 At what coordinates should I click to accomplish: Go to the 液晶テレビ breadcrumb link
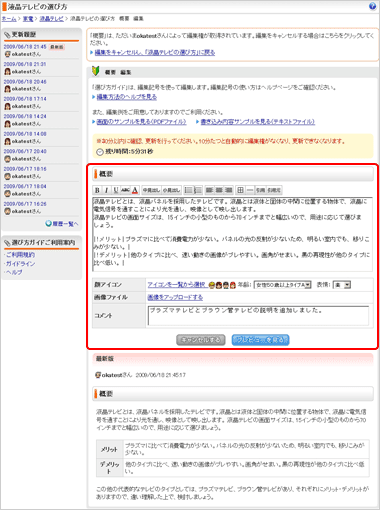(x=51, y=19)
